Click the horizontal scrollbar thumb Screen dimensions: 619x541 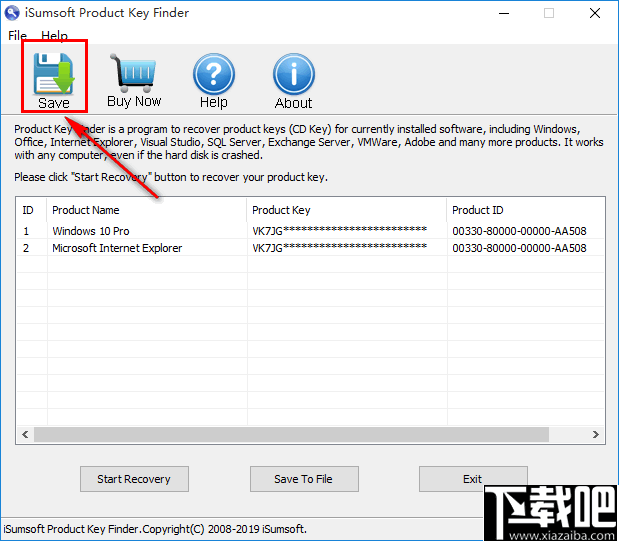coord(291,434)
